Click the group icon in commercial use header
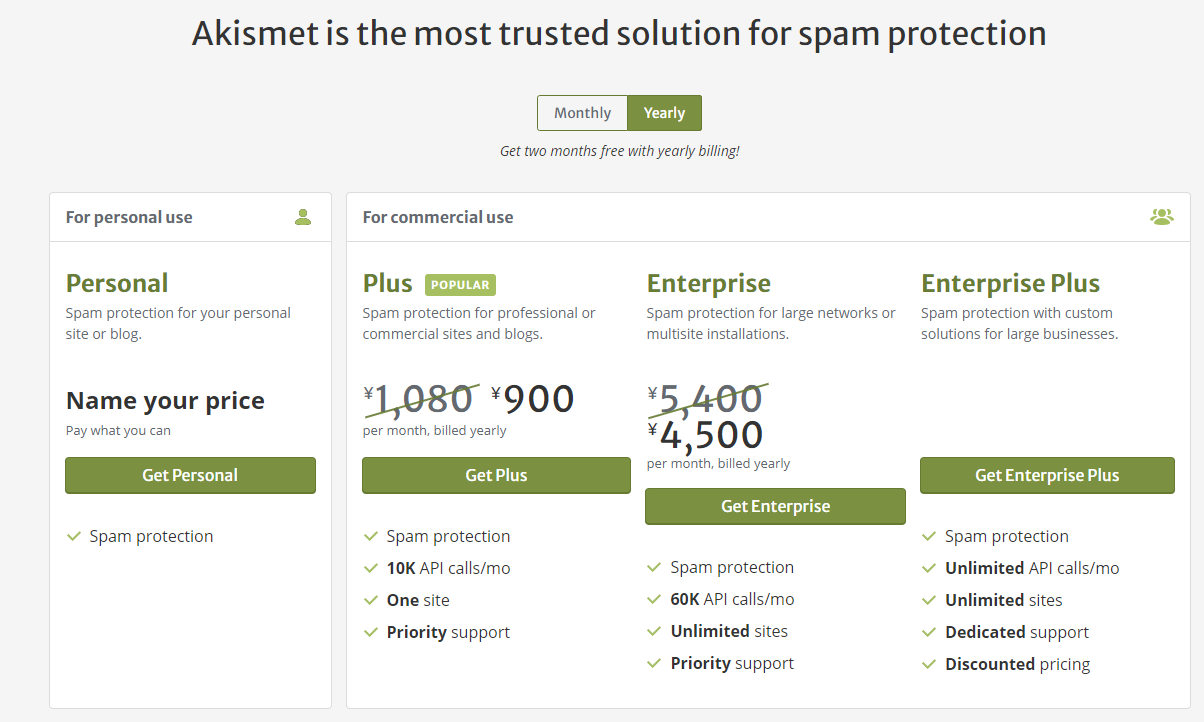Viewport: 1204px width, 722px height. [x=1162, y=217]
